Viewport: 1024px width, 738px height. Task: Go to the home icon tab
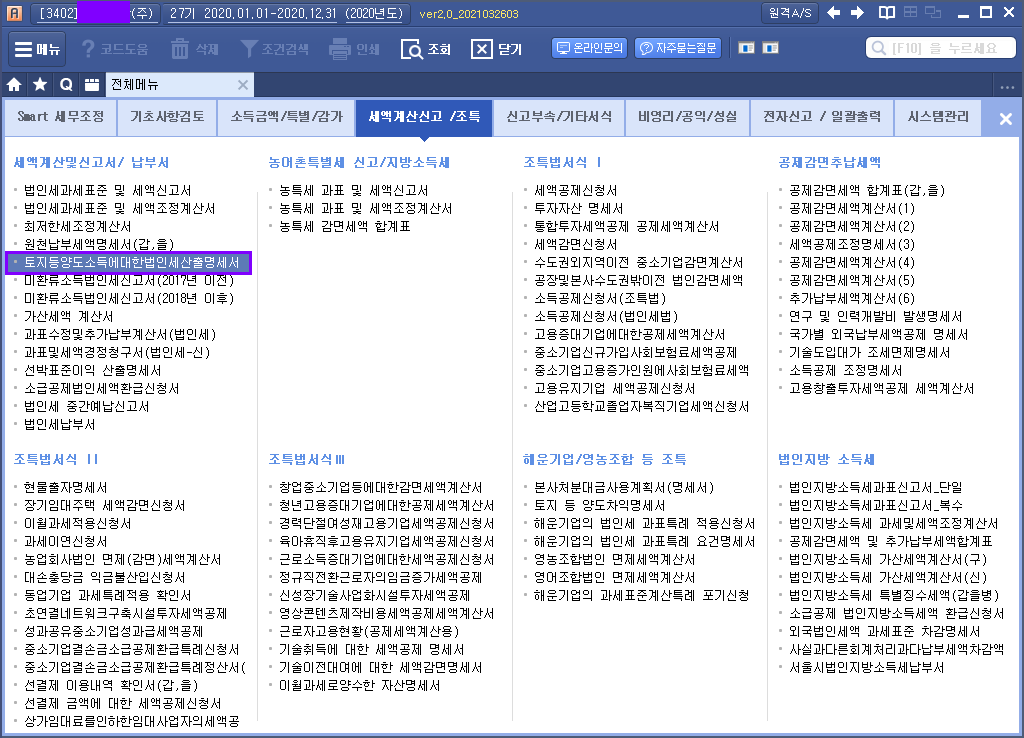[x=14, y=85]
